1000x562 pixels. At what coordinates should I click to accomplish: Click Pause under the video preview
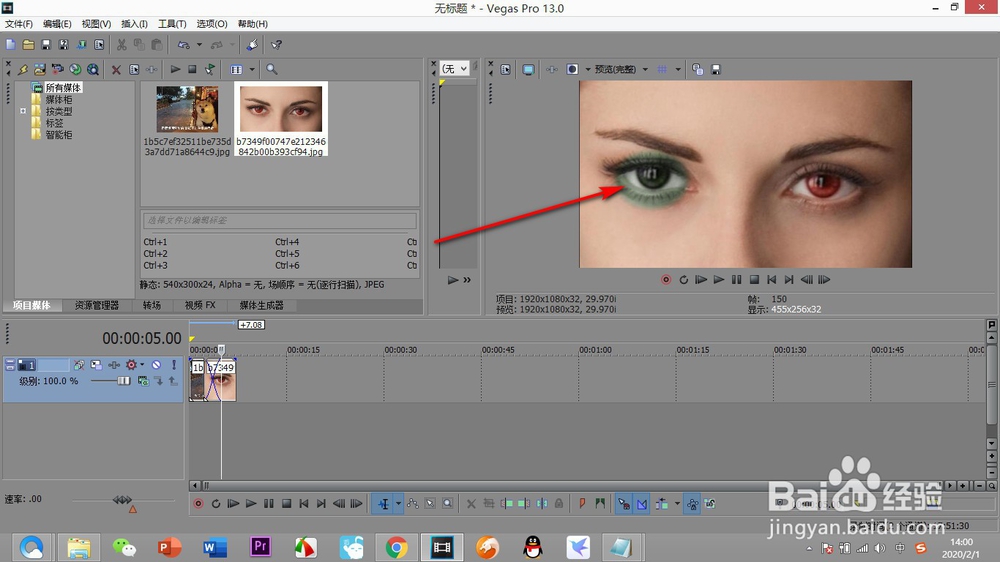pos(737,279)
